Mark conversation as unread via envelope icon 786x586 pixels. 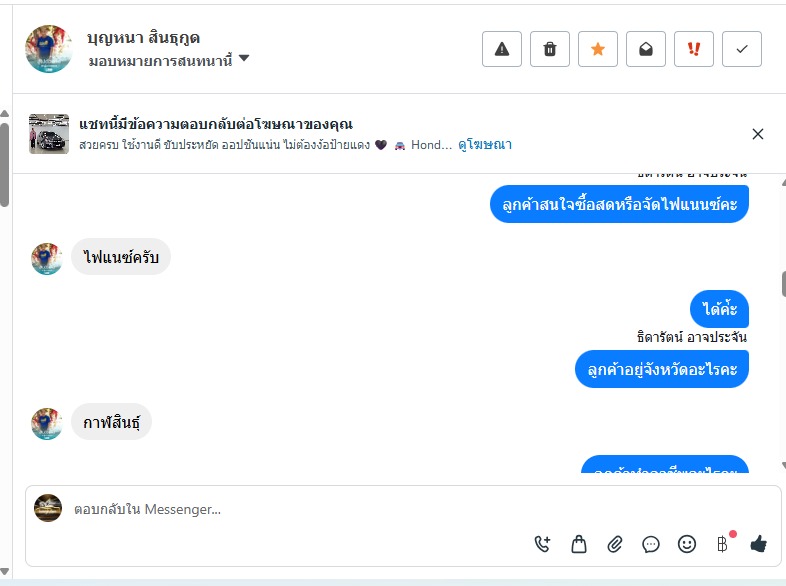coord(646,49)
